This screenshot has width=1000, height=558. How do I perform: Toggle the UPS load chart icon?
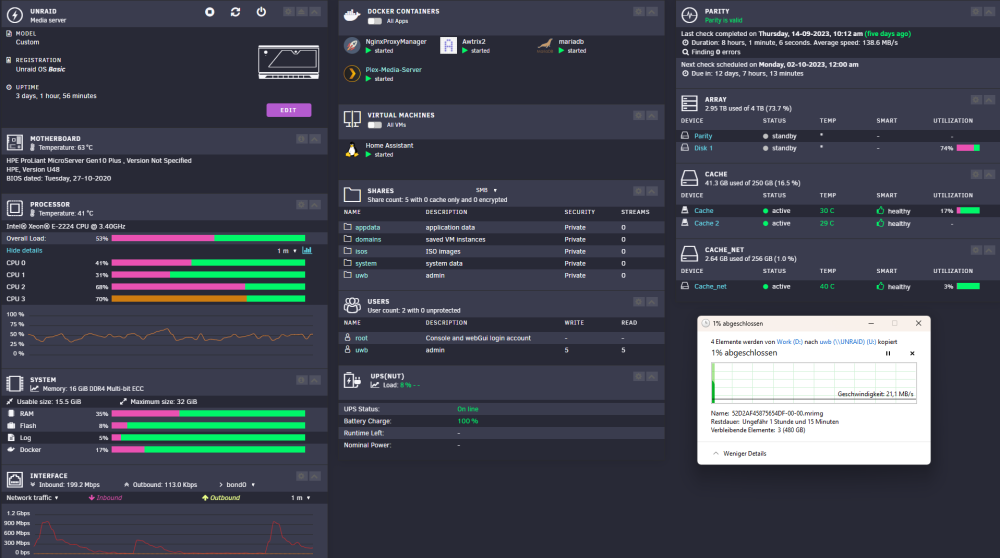pyautogui.click(x=375, y=385)
